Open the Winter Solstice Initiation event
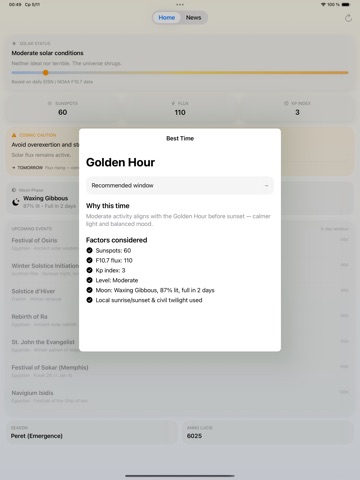 point(180,269)
